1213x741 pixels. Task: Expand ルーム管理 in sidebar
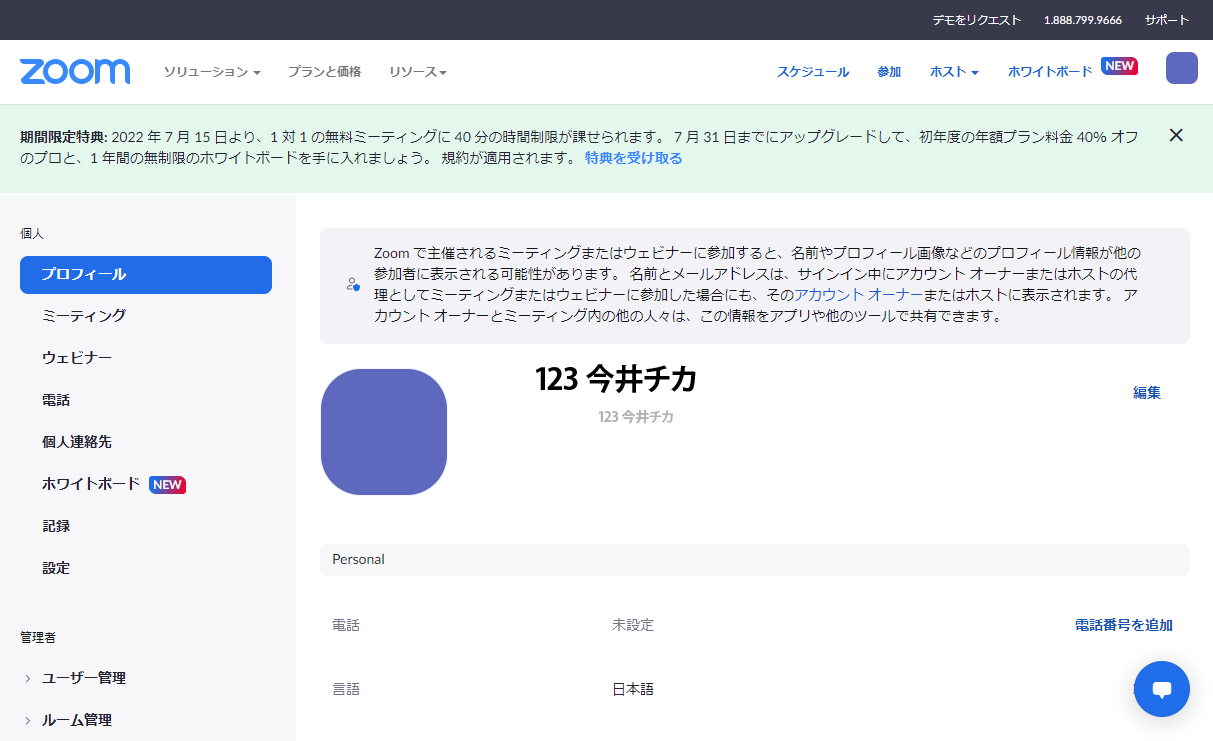pos(76,720)
